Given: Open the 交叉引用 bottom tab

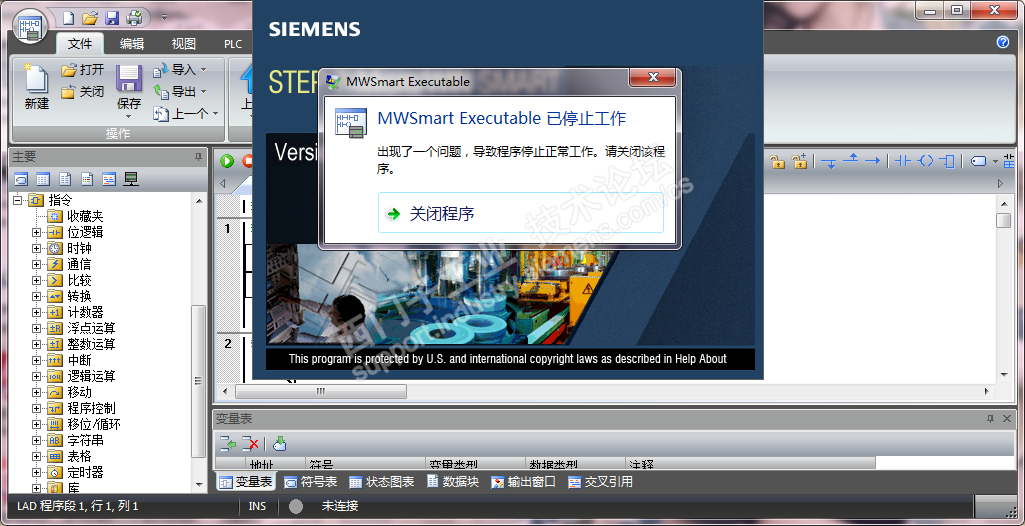Looking at the screenshot, I should point(600,482).
